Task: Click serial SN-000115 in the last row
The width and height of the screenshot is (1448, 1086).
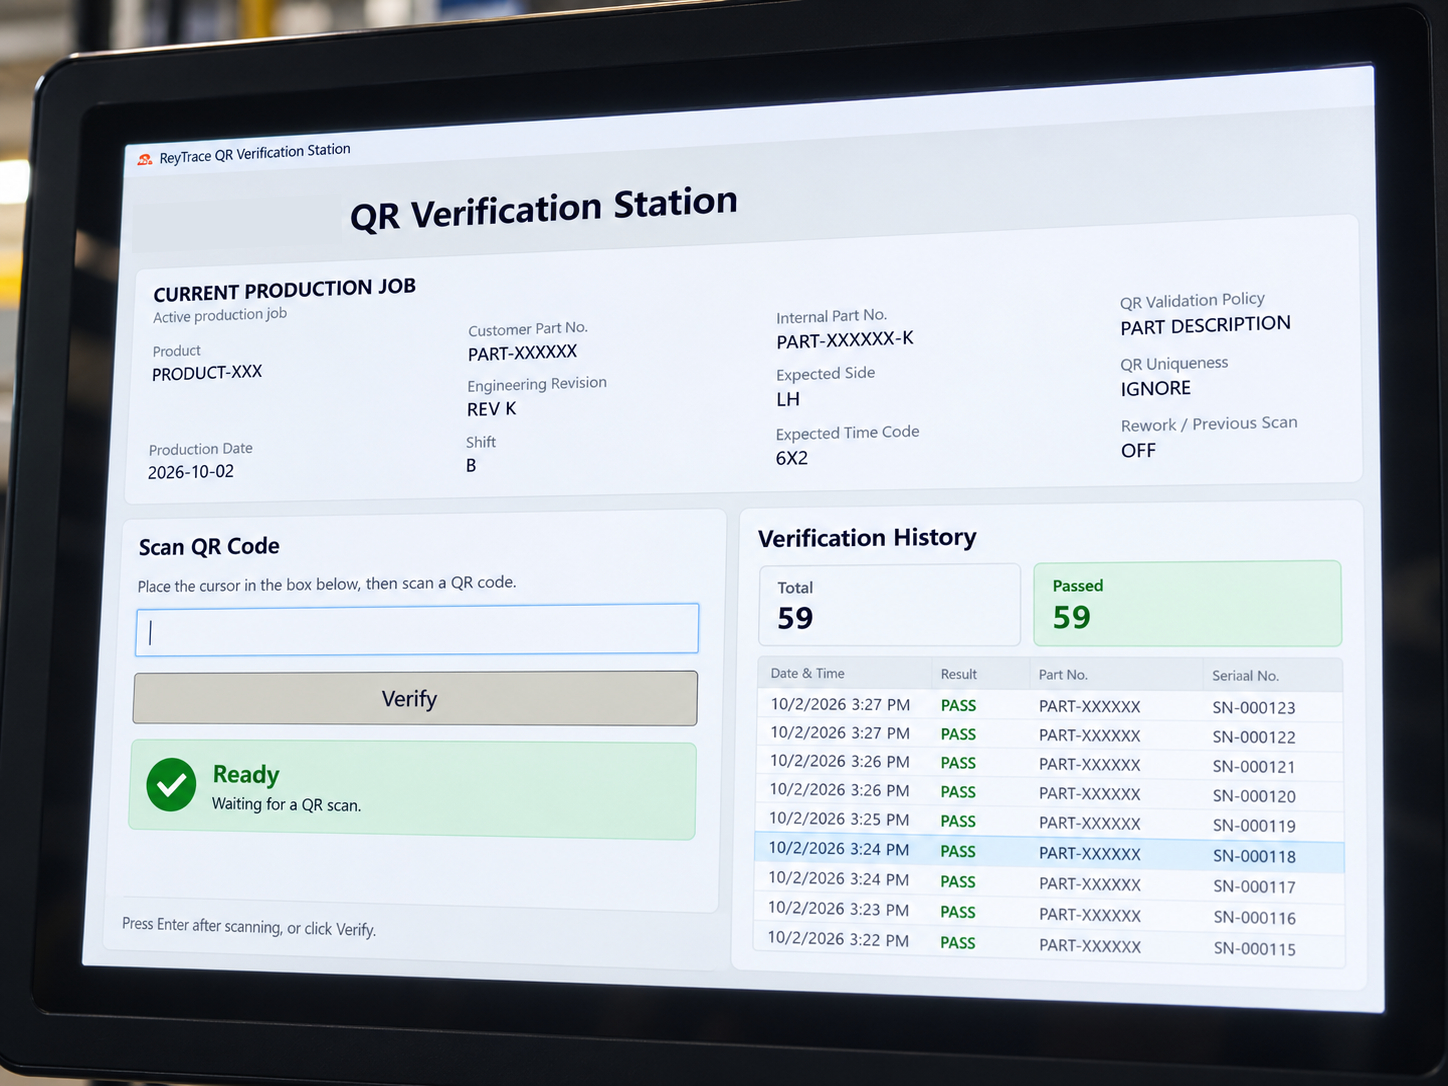Action: tap(1254, 949)
